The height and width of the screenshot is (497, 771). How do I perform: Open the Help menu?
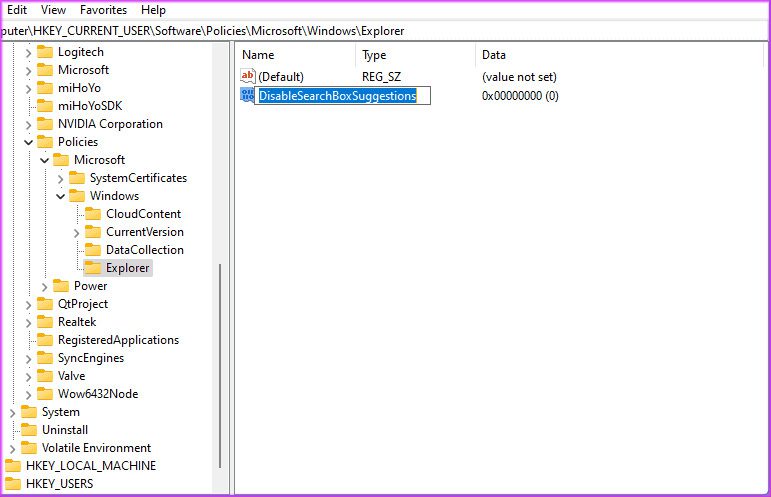tap(153, 10)
